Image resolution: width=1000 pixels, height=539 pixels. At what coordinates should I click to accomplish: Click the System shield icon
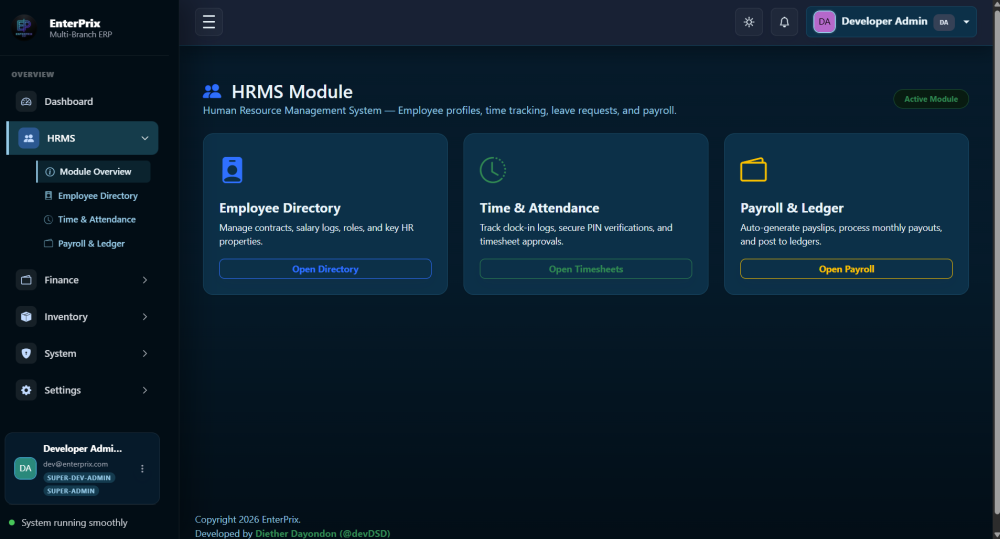[26, 353]
